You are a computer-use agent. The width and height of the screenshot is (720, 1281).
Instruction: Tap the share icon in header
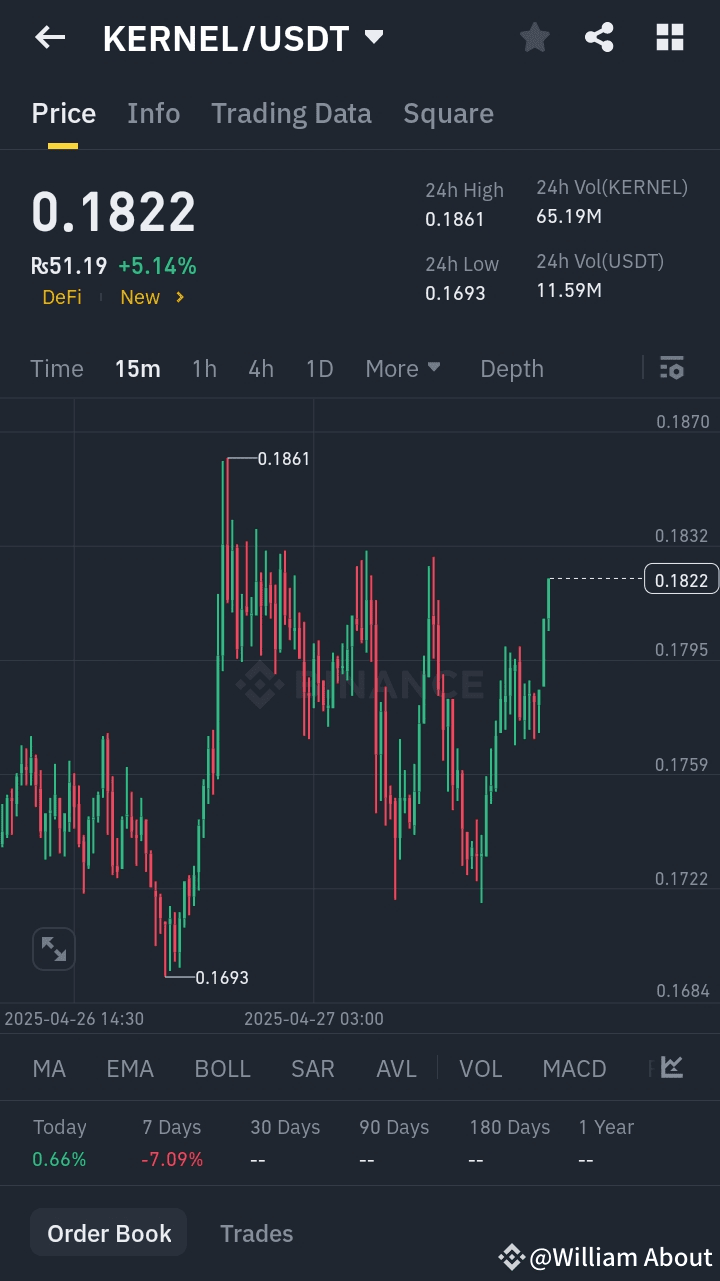click(599, 38)
